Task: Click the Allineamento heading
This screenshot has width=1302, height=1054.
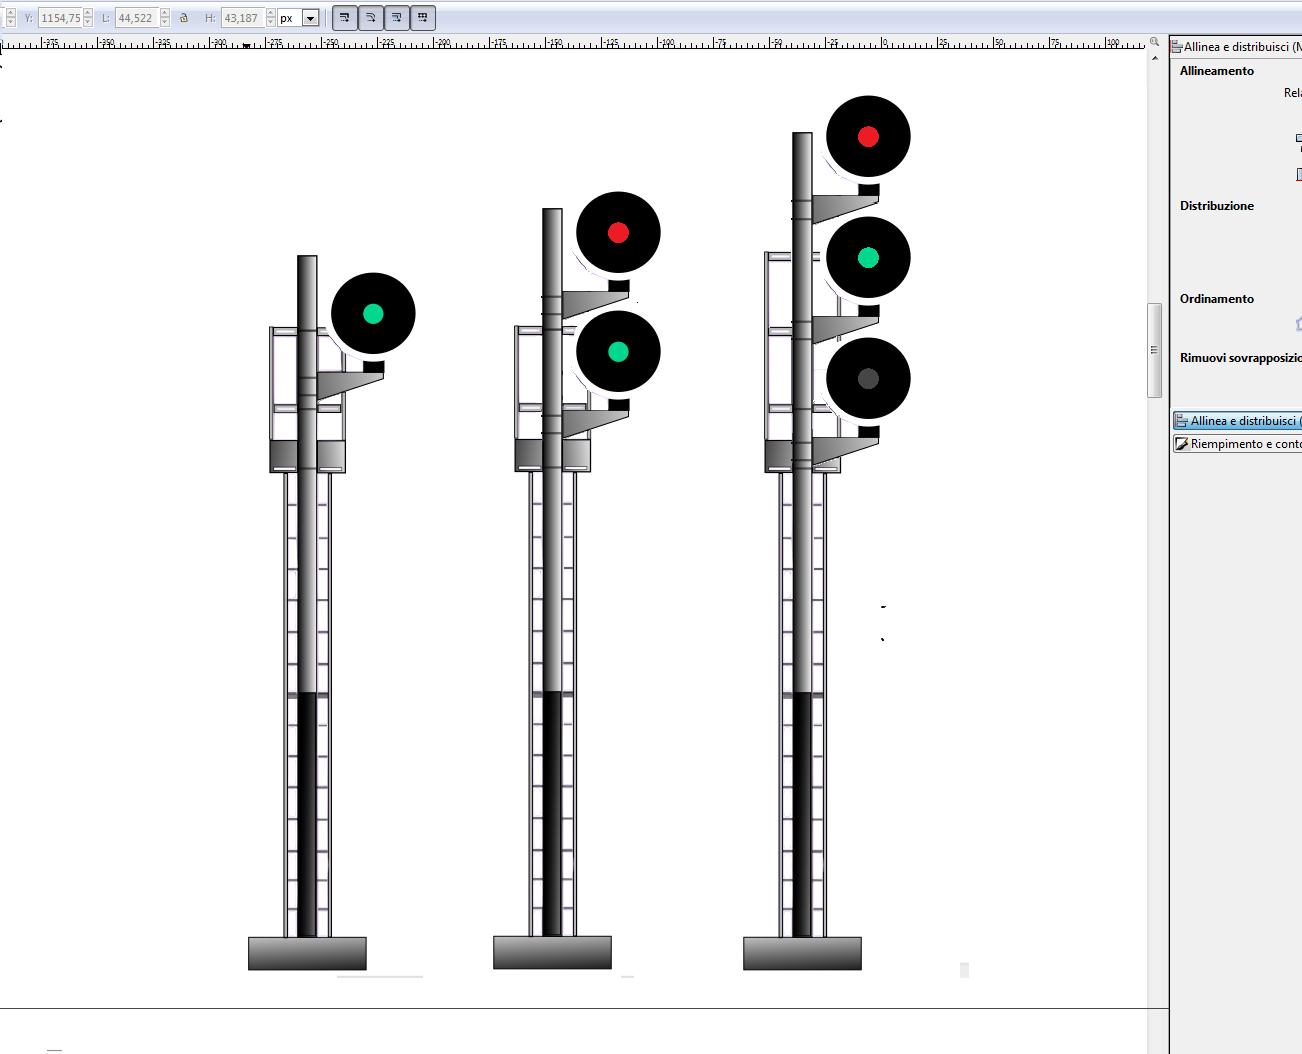Action: pyautogui.click(x=1216, y=71)
